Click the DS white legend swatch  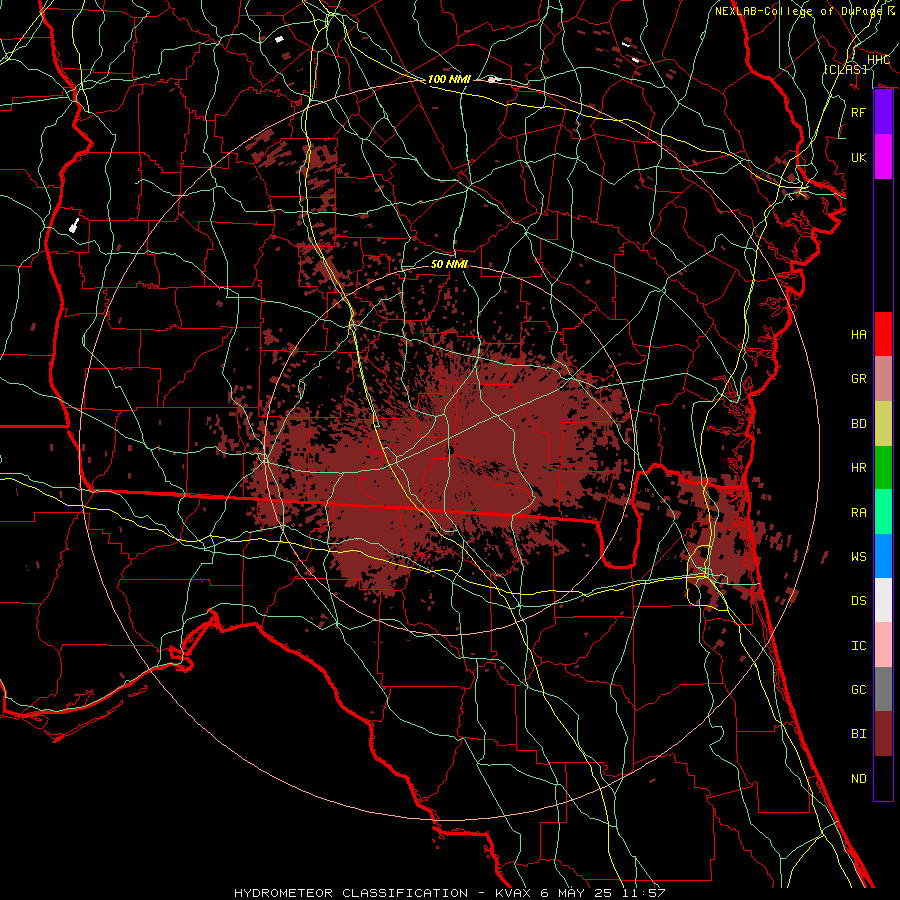[883, 600]
